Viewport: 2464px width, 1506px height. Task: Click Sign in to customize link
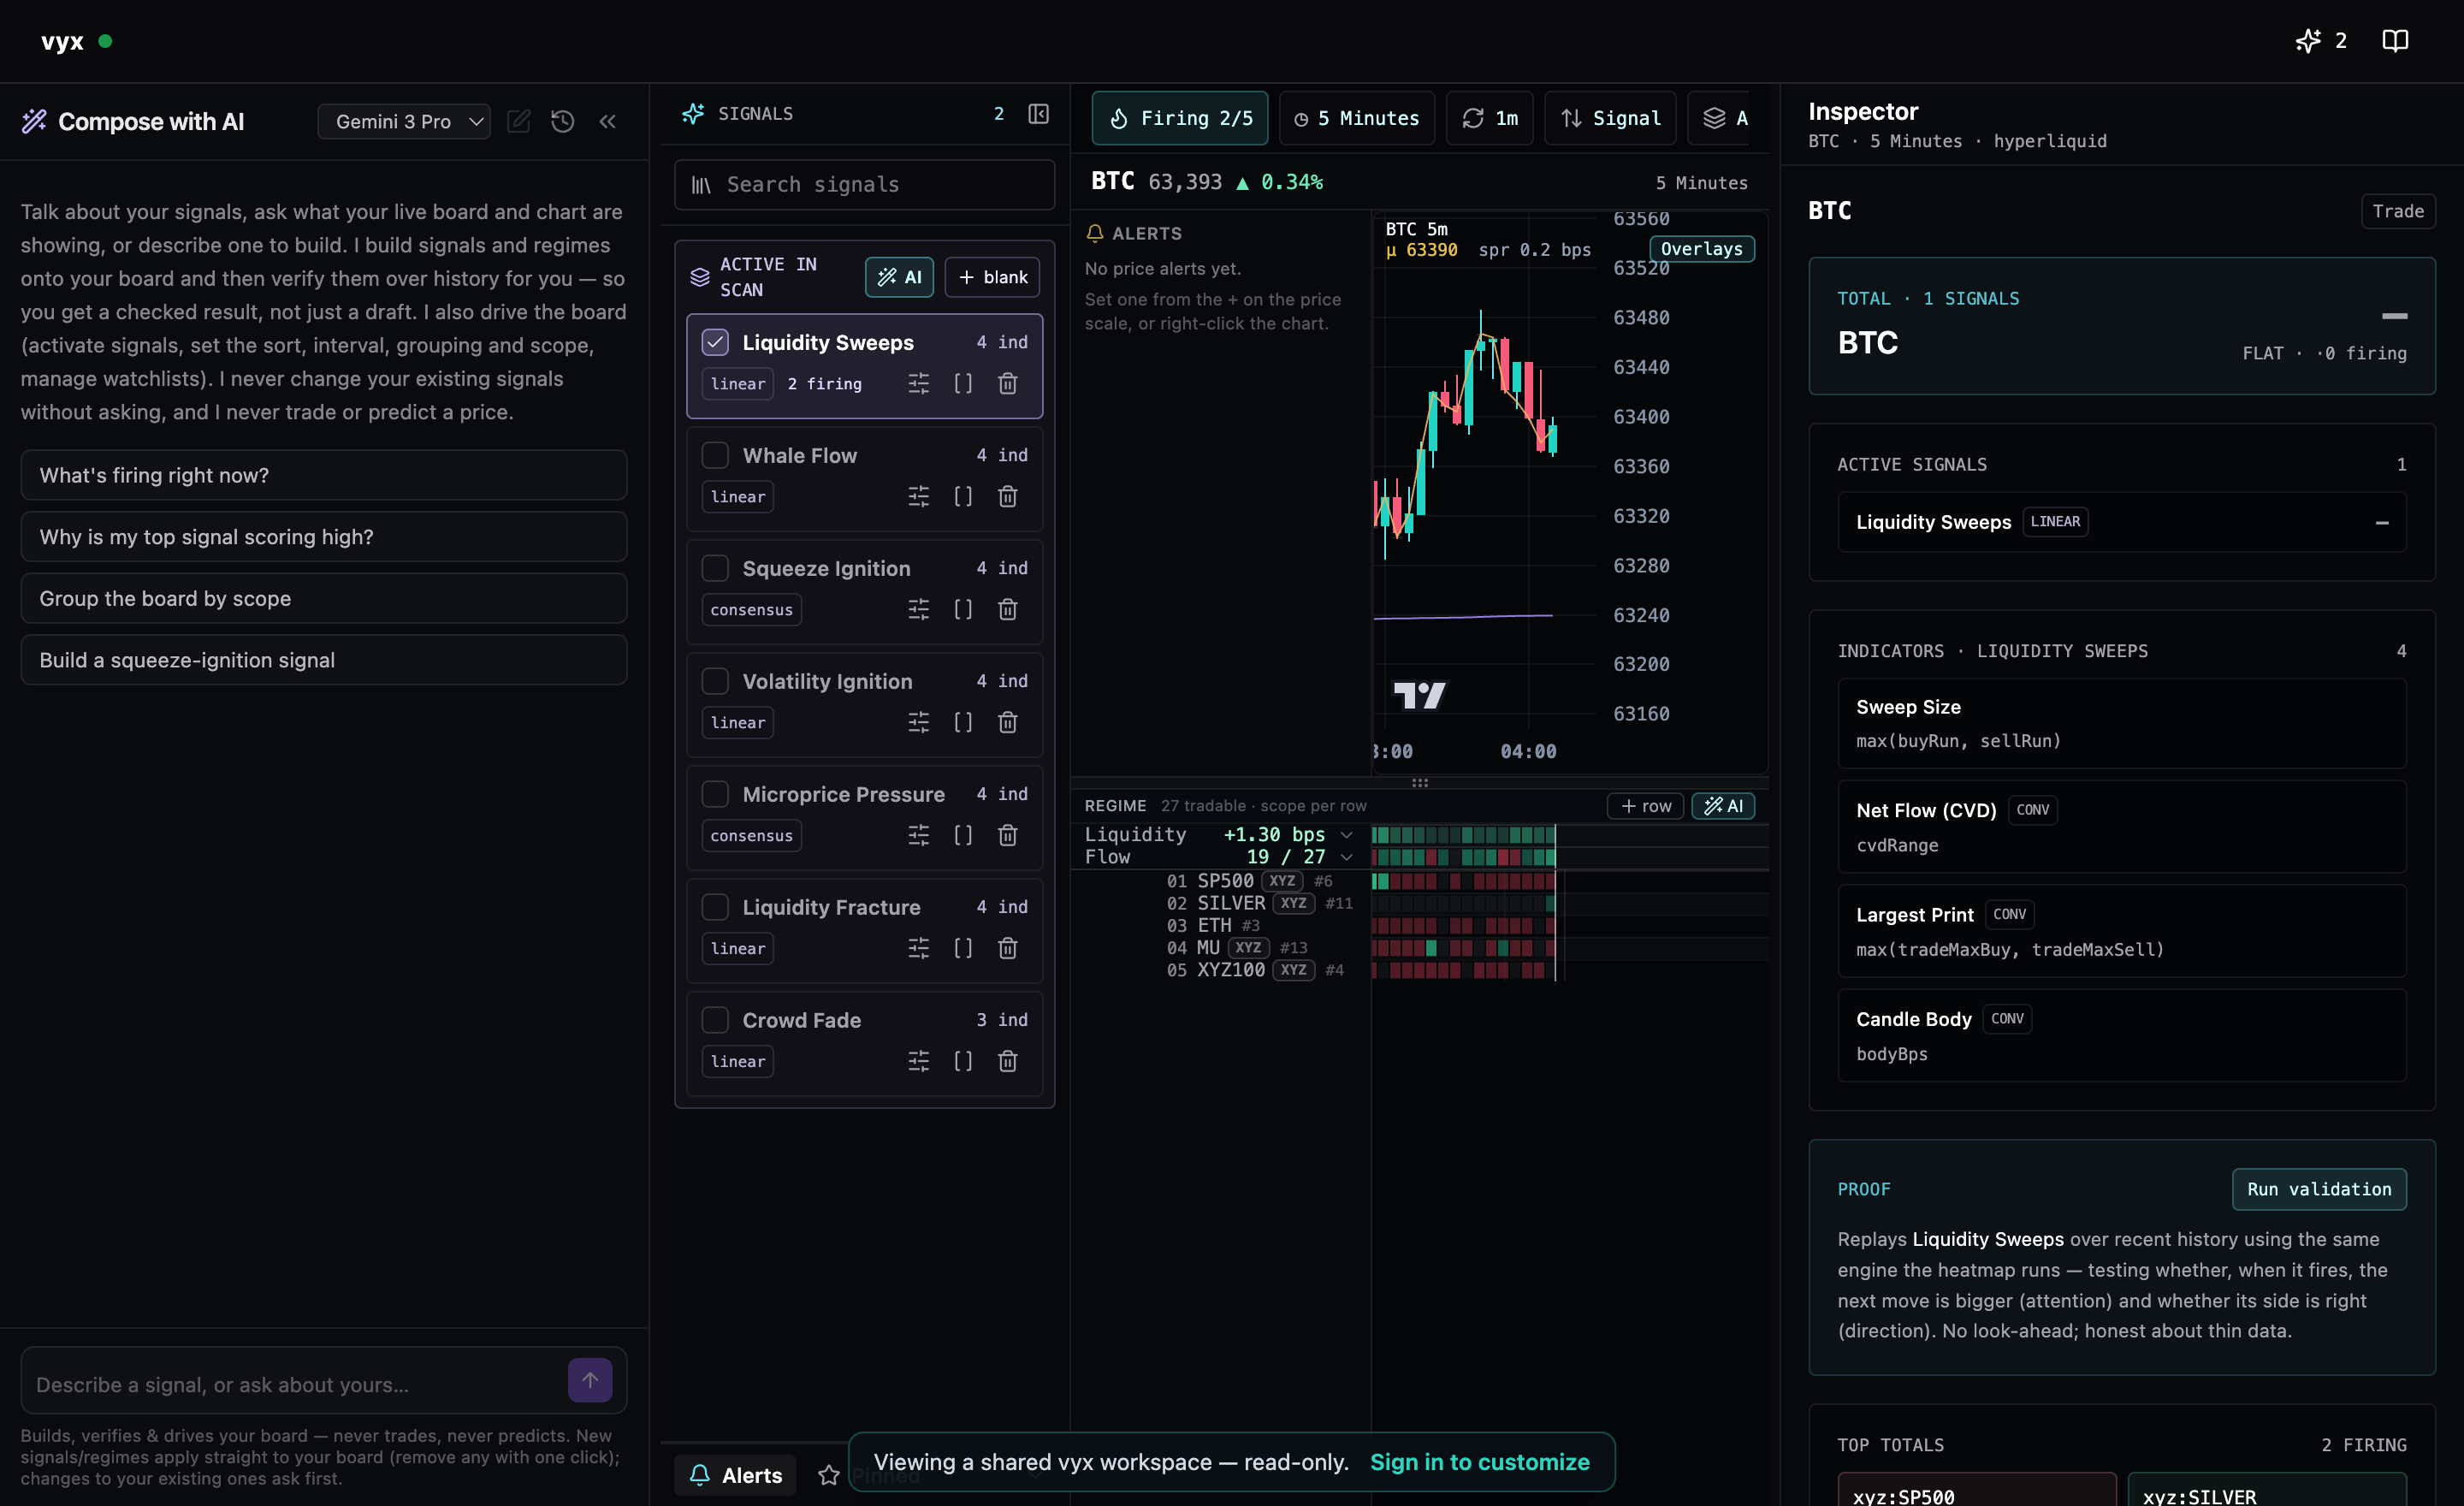click(x=1479, y=1462)
